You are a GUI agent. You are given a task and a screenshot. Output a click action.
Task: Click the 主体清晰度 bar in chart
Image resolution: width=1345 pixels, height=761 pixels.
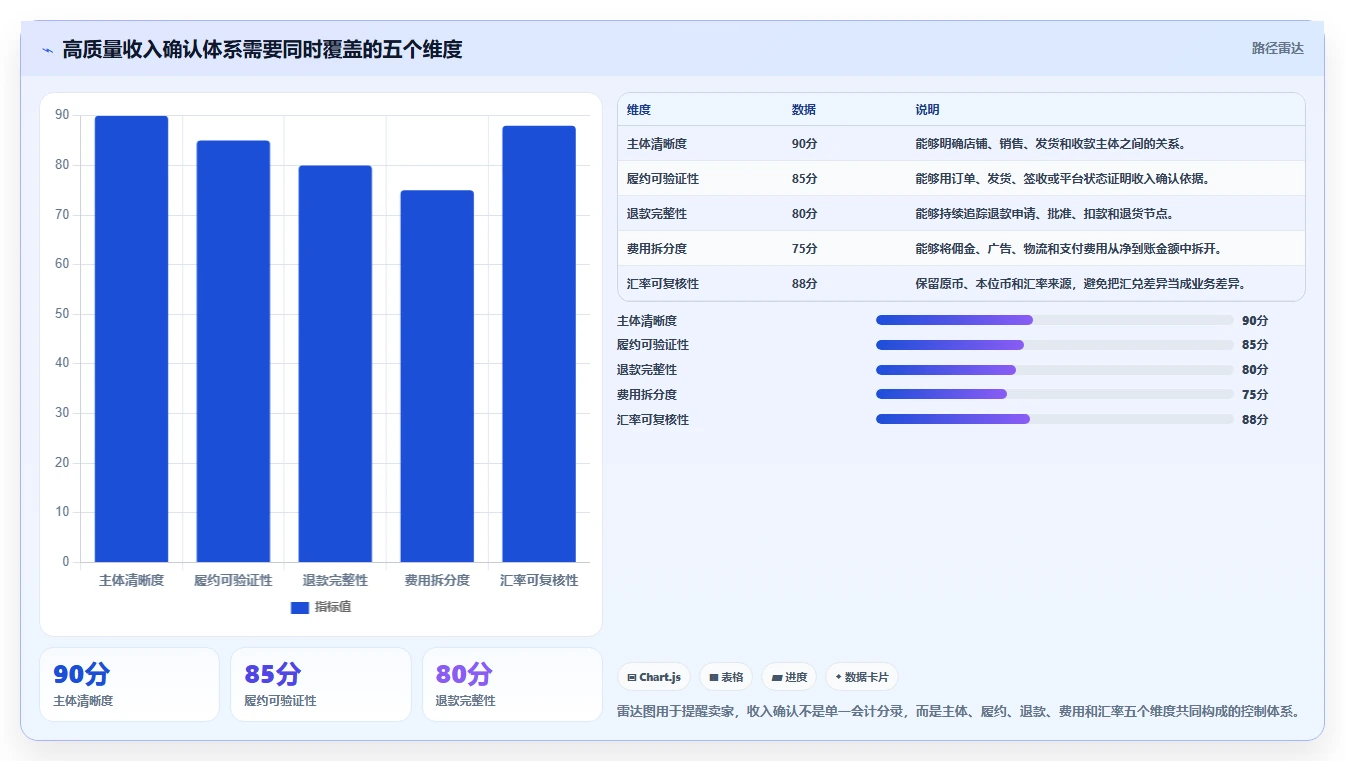(131, 339)
